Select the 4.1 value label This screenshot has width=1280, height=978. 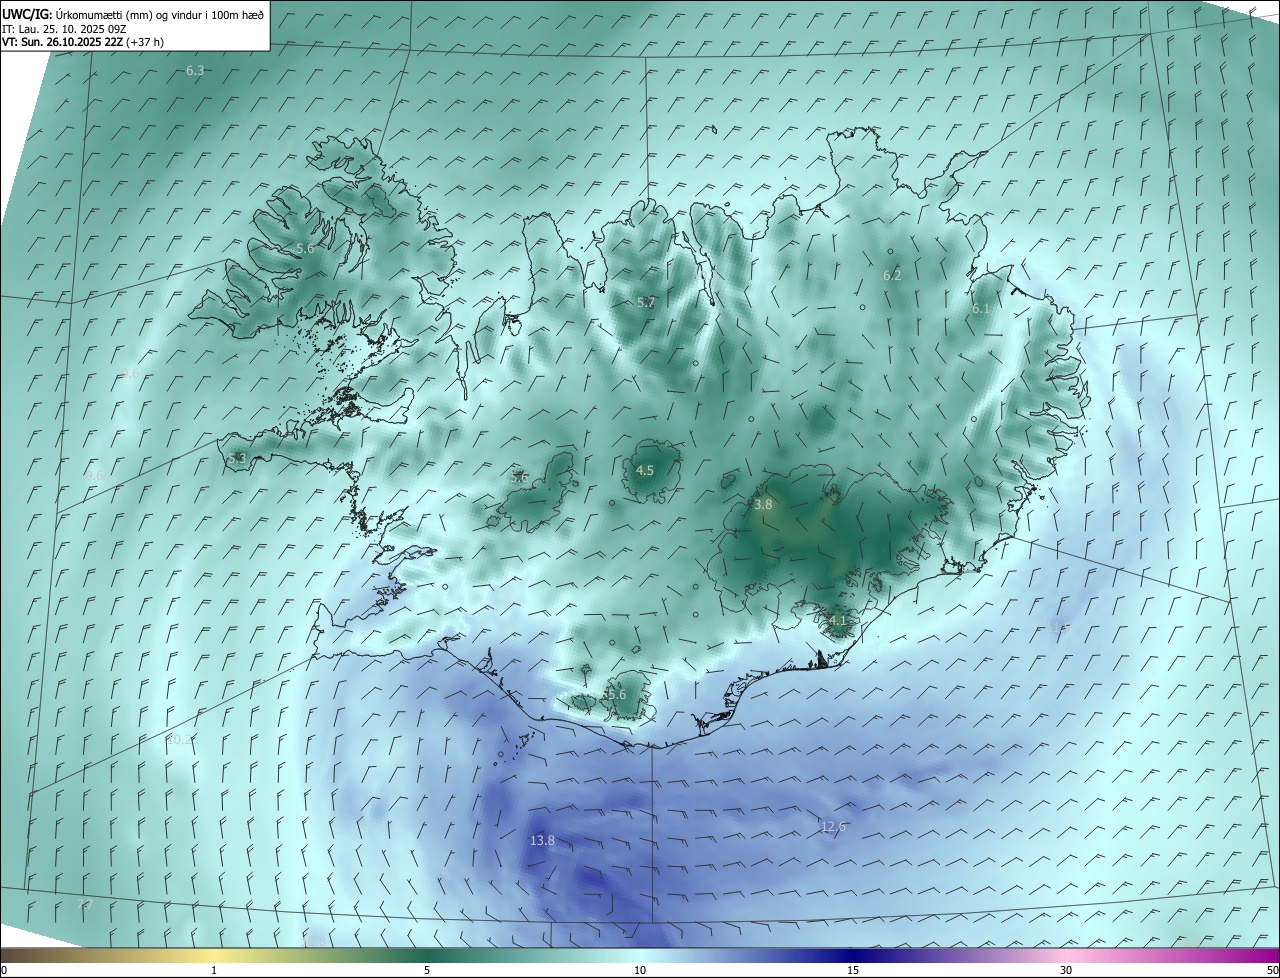tap(838, 620)
